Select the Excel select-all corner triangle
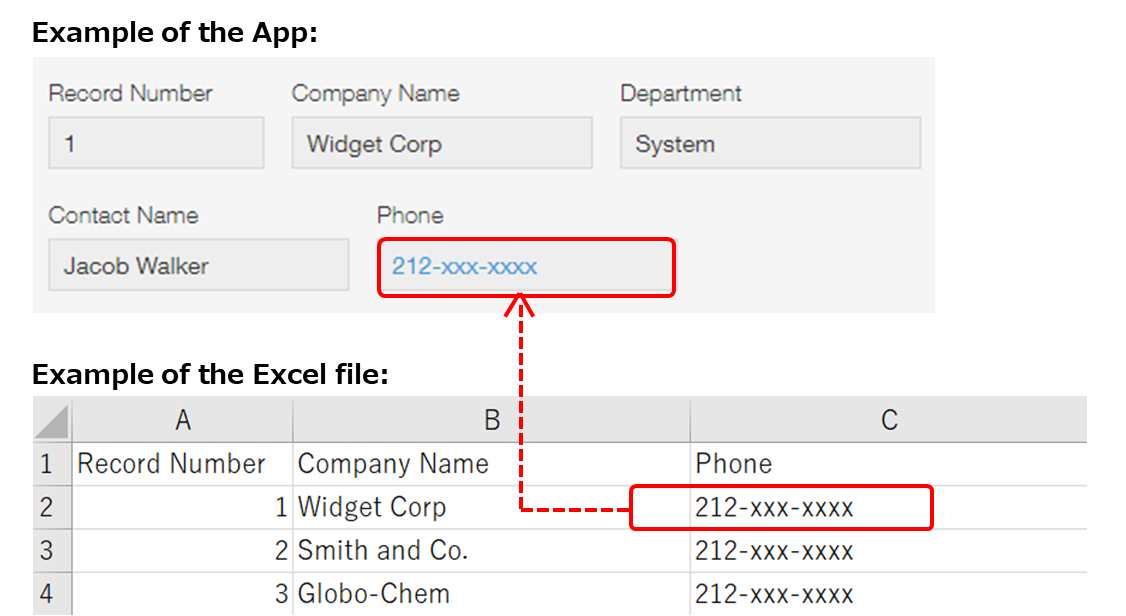This screenshot has height=616, width=1126. 52,419
